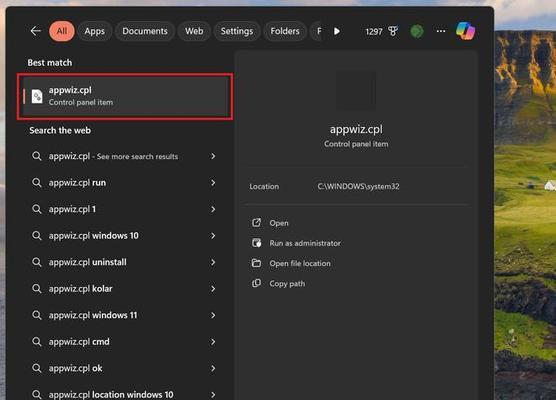
Task: Select the 'appwiz.cpl 1' web suggestion
Action: pos(125,209)
